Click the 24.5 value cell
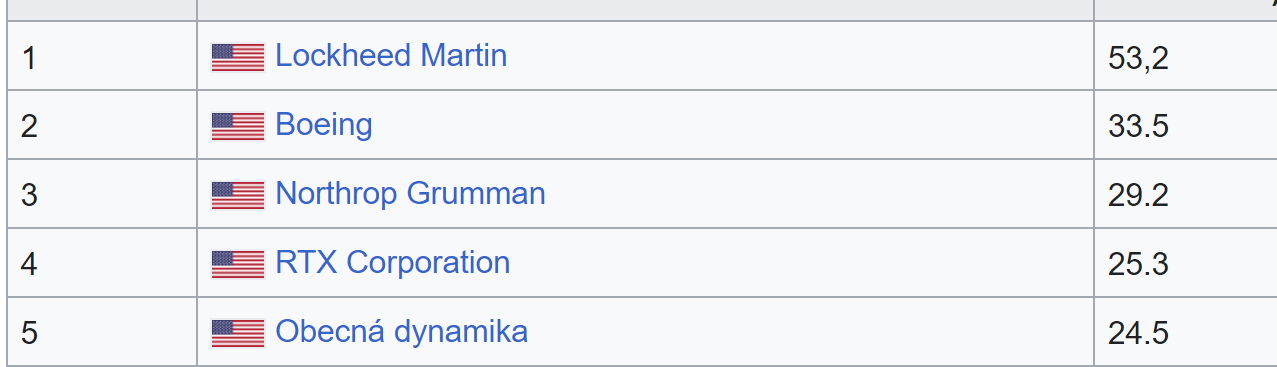Image resolution: width=1277 pixels, height=367 pixels. tap(1186, 332)
